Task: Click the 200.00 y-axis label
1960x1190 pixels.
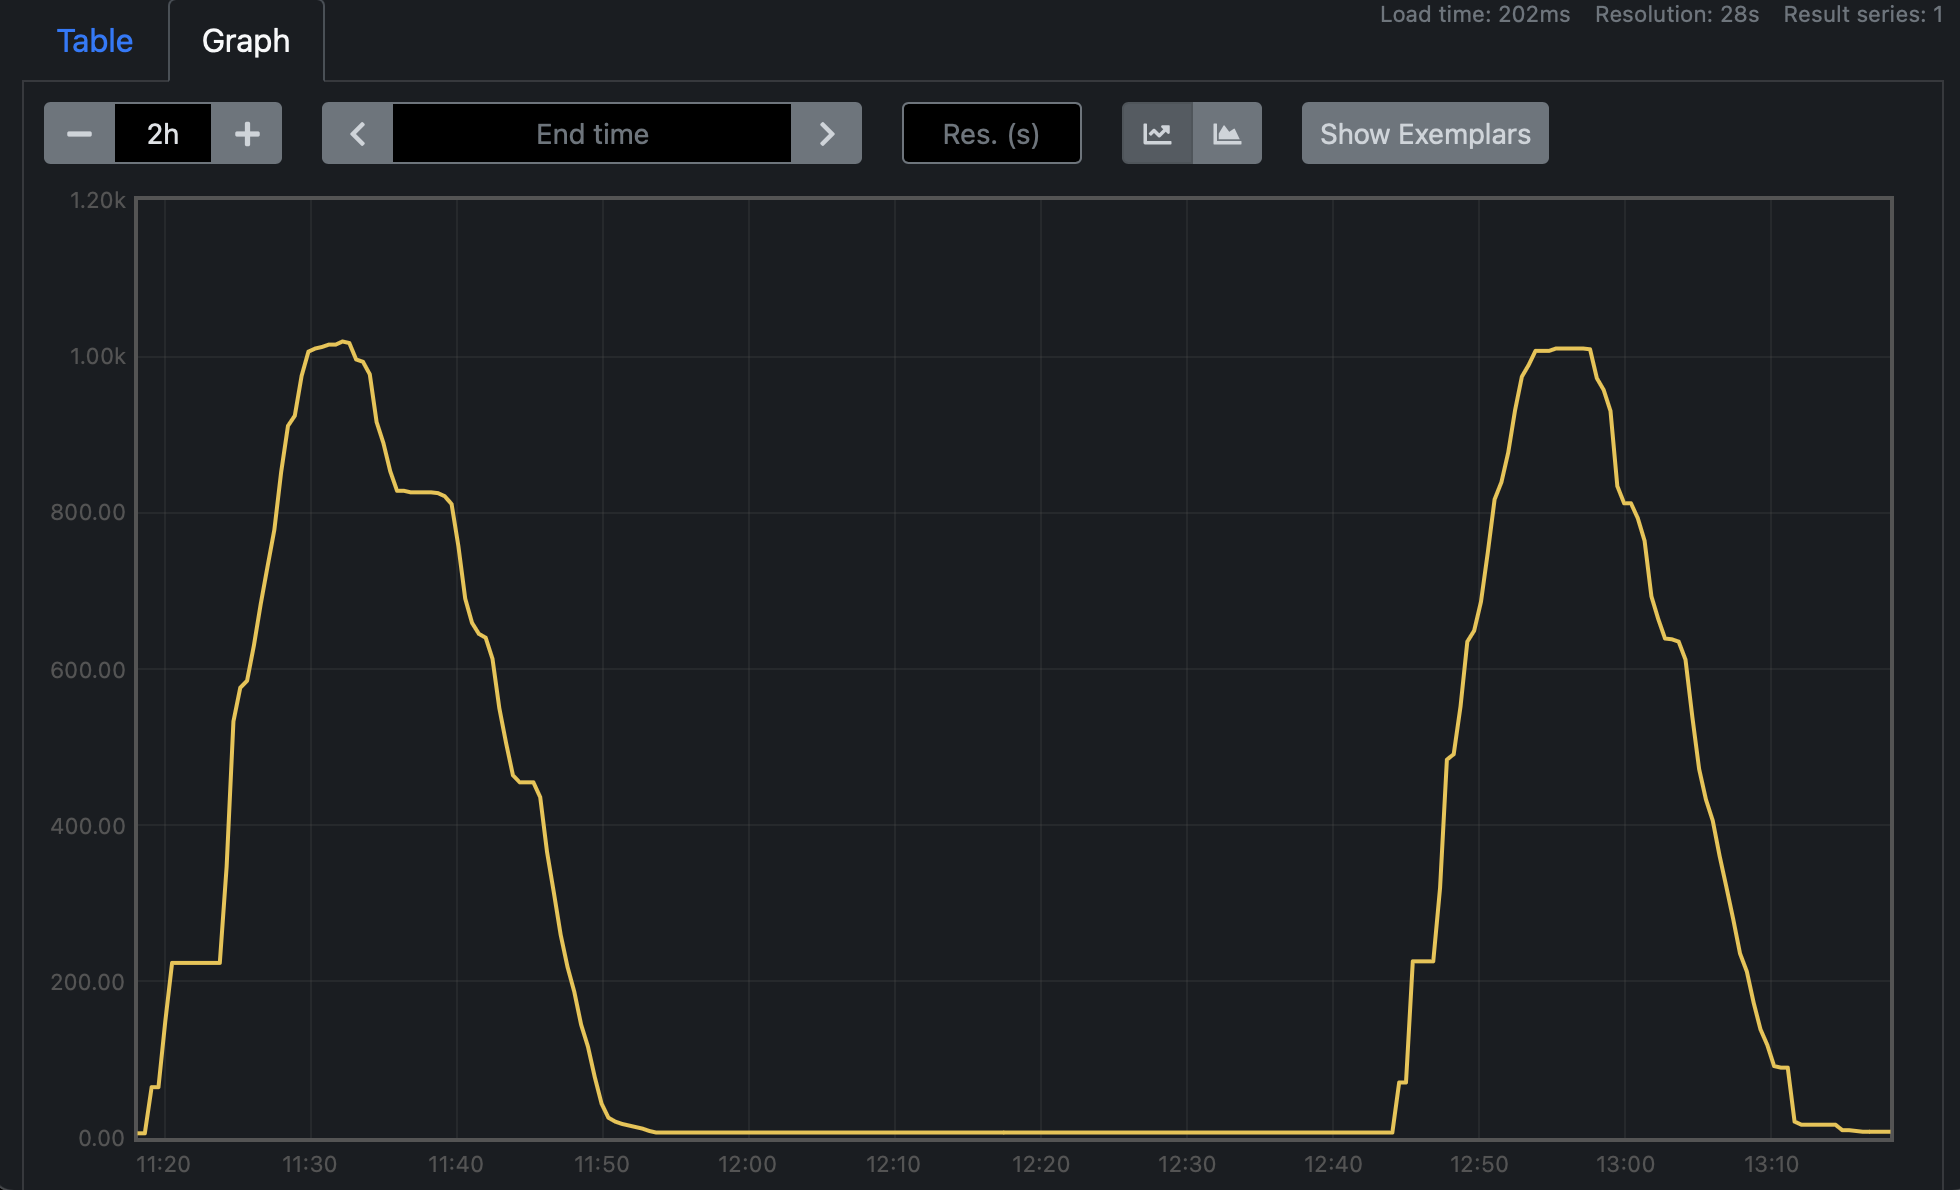Action: click(88, 981)
